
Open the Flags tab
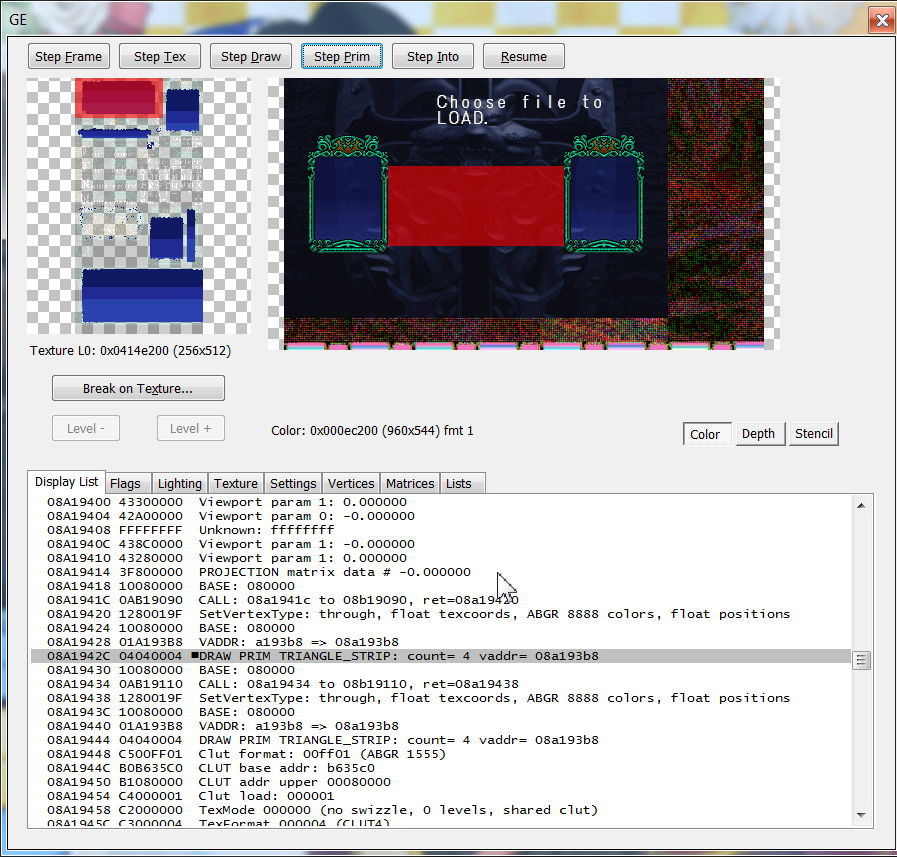[126, 483]
